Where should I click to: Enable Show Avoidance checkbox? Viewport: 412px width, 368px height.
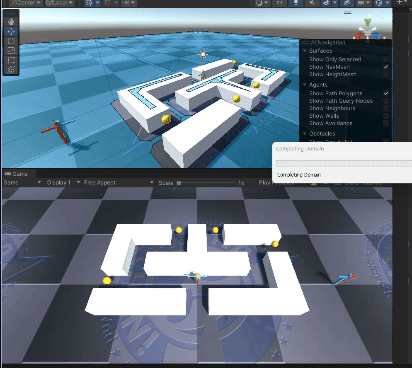pyautogui.click(x=386, y=123)
